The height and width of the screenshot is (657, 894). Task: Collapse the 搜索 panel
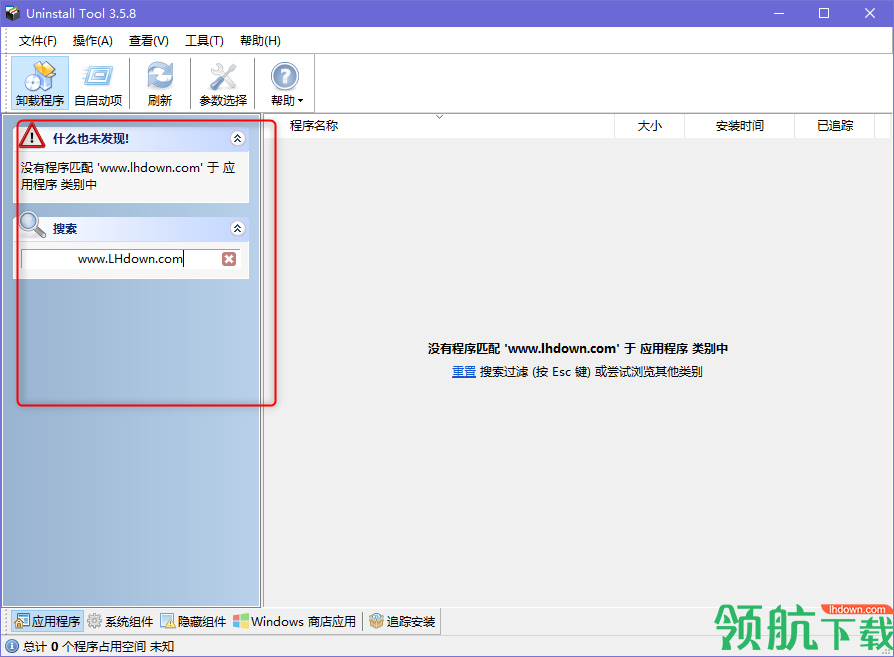tap(238, 229)
